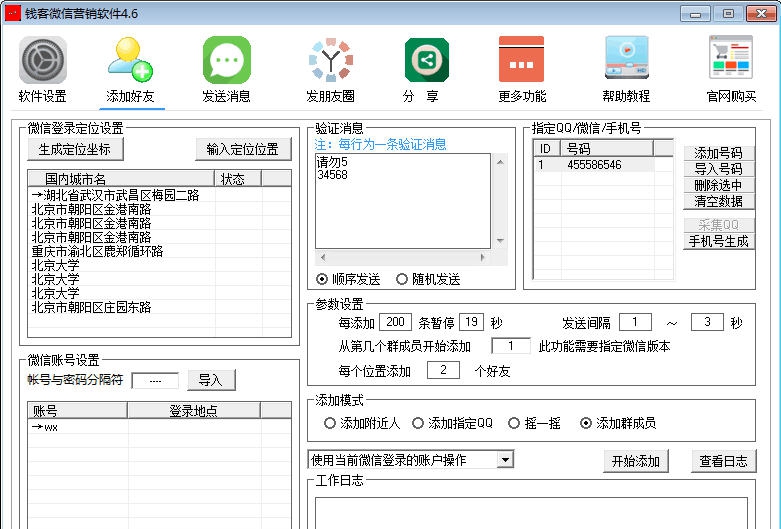Maximize the 钱客微信营销软件 window
Viewport: 781px width, 529px height.
(728, 13)
